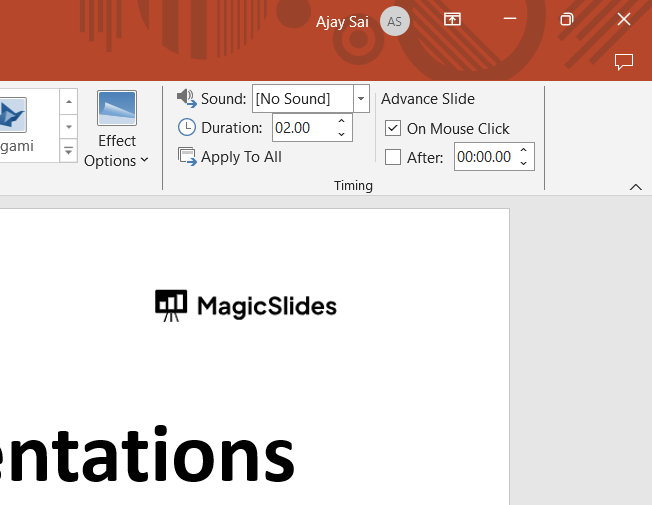Open the Comments speech bubble icon
The image size is (652, 505).
point(624,62)
